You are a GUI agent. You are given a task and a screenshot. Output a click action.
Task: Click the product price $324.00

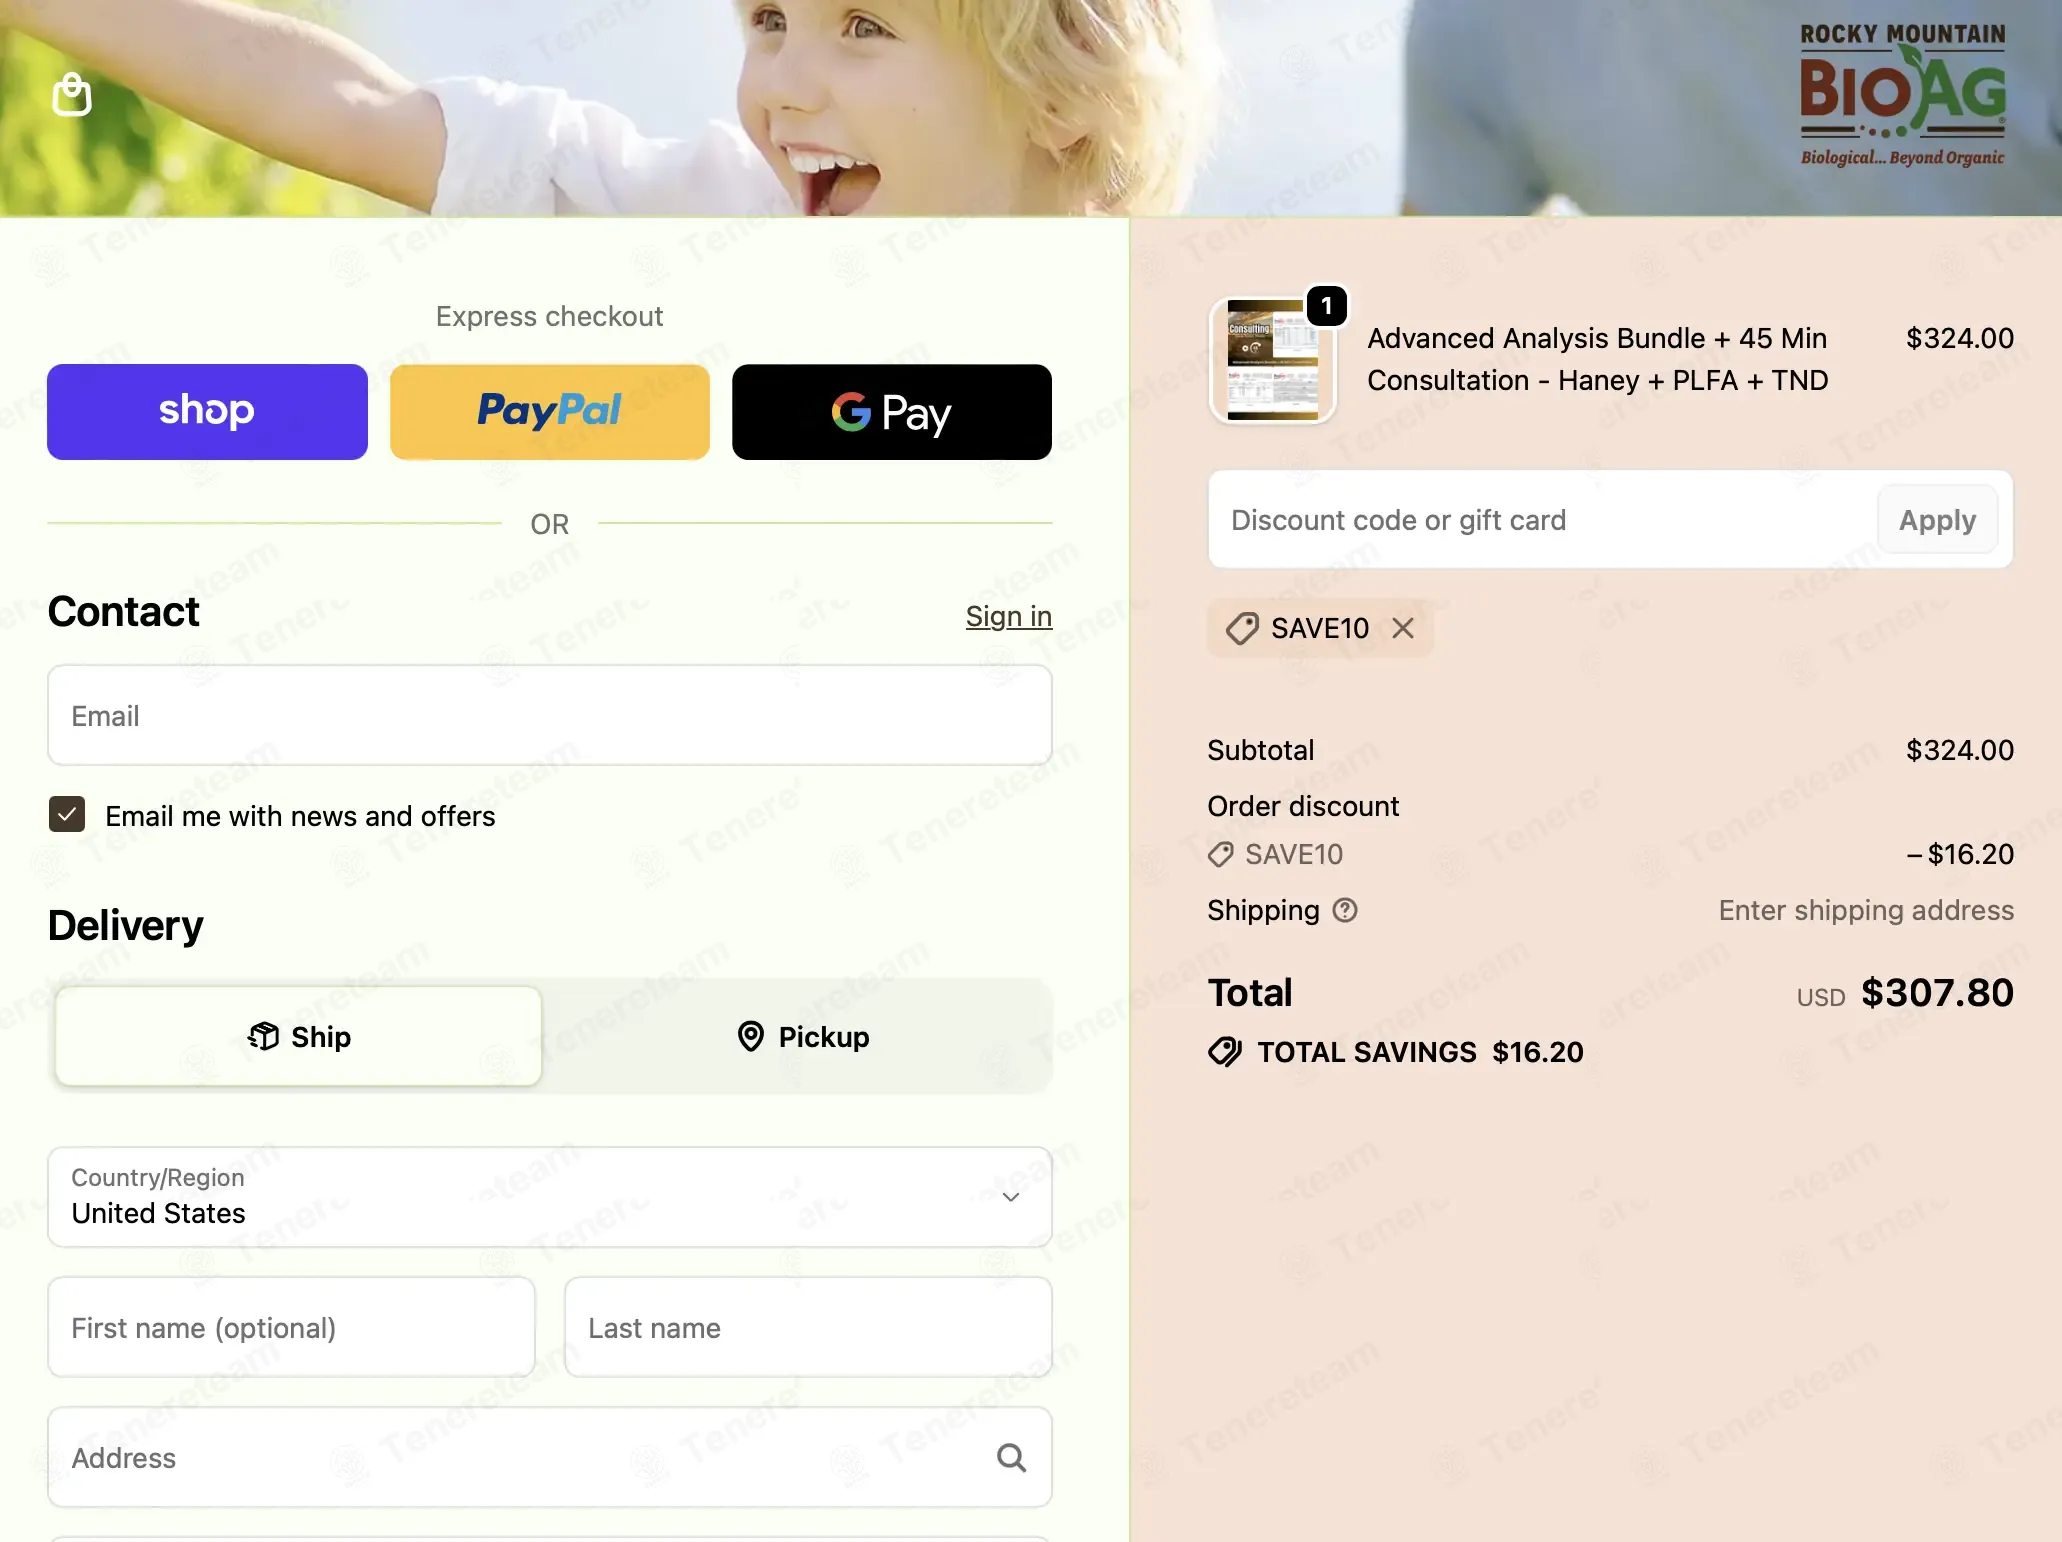tap(1960, 338)
